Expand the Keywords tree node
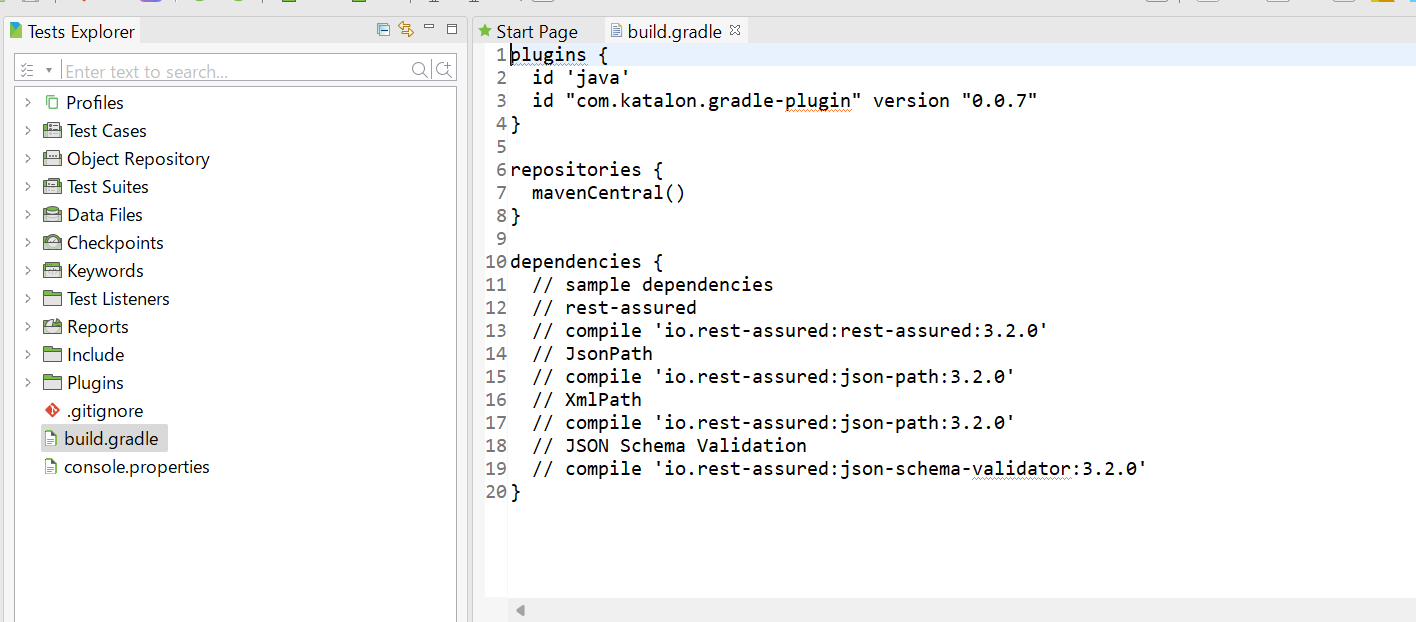This screenshot has width=1416, height=622. click(28, 270)
